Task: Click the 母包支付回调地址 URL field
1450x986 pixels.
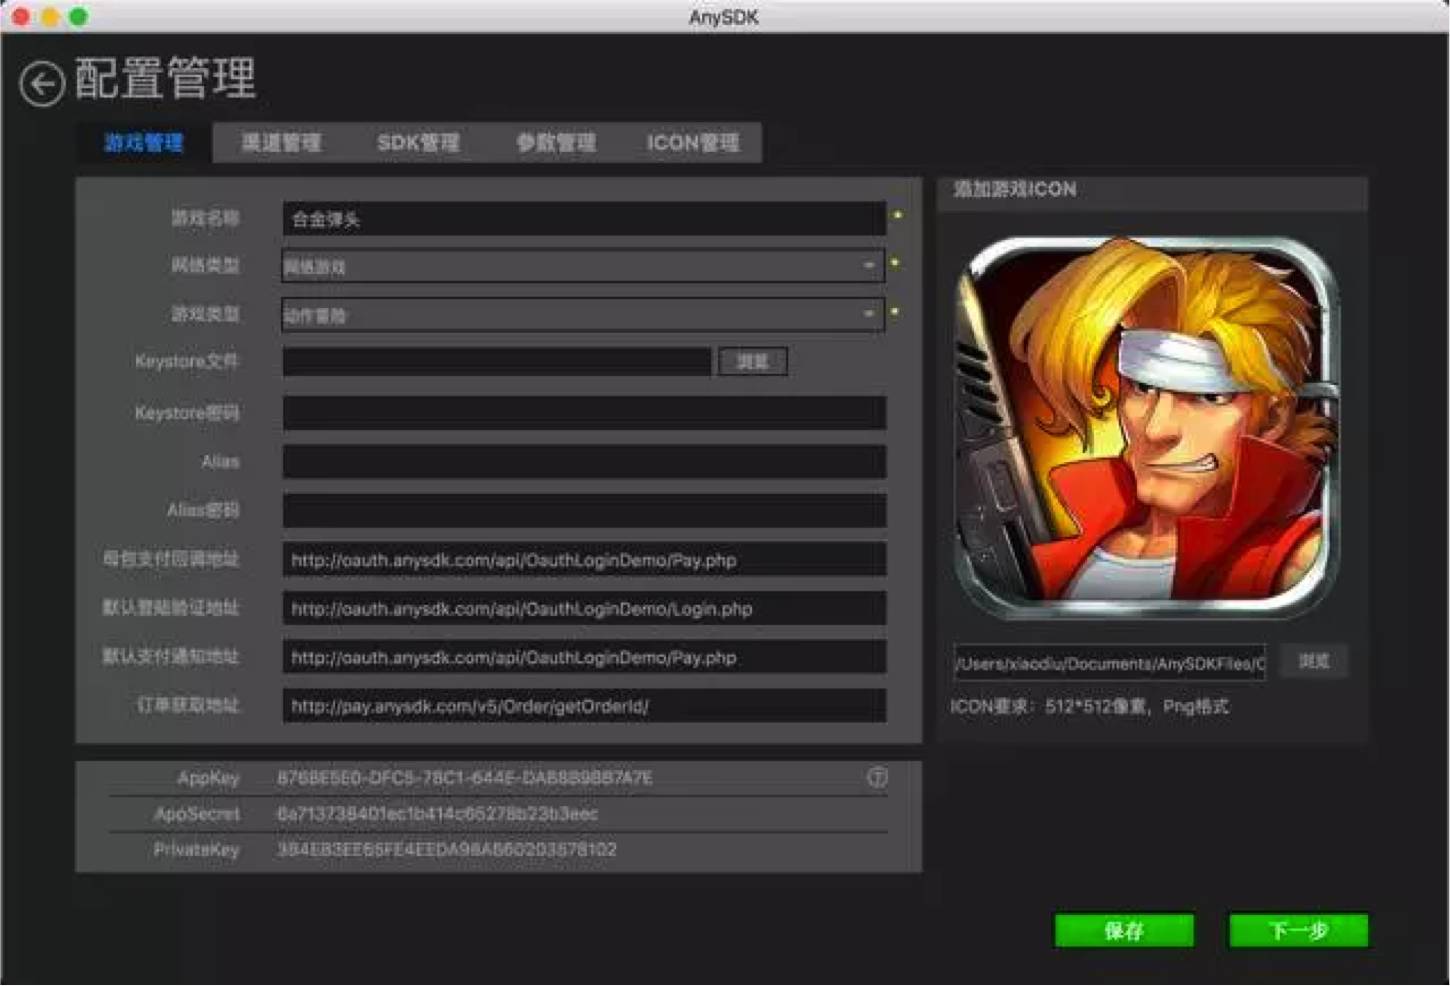Action: pyautogui.click(x=584, y=560)
